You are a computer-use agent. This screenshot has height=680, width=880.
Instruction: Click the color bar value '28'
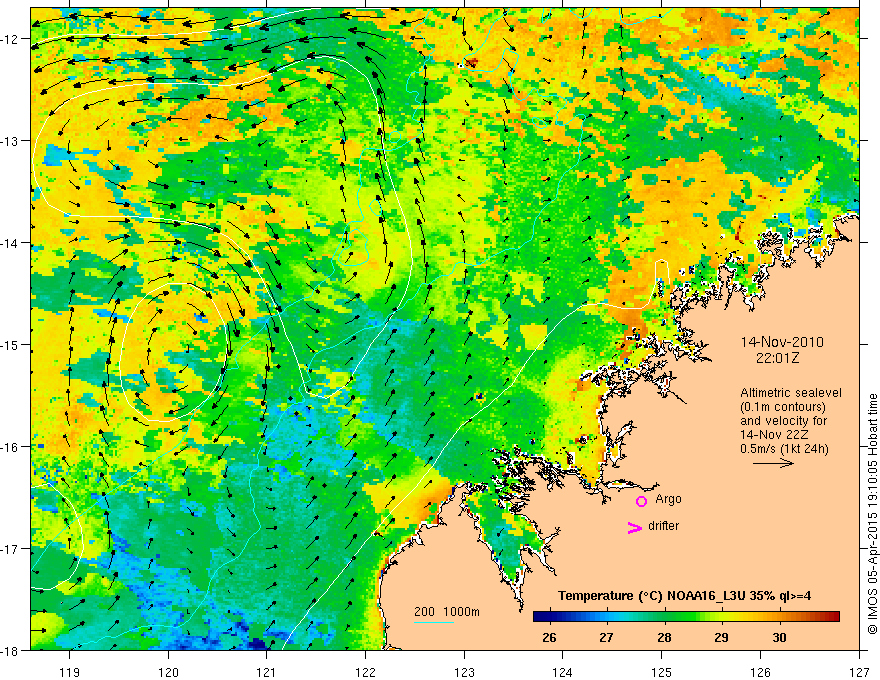coord(664,637)
